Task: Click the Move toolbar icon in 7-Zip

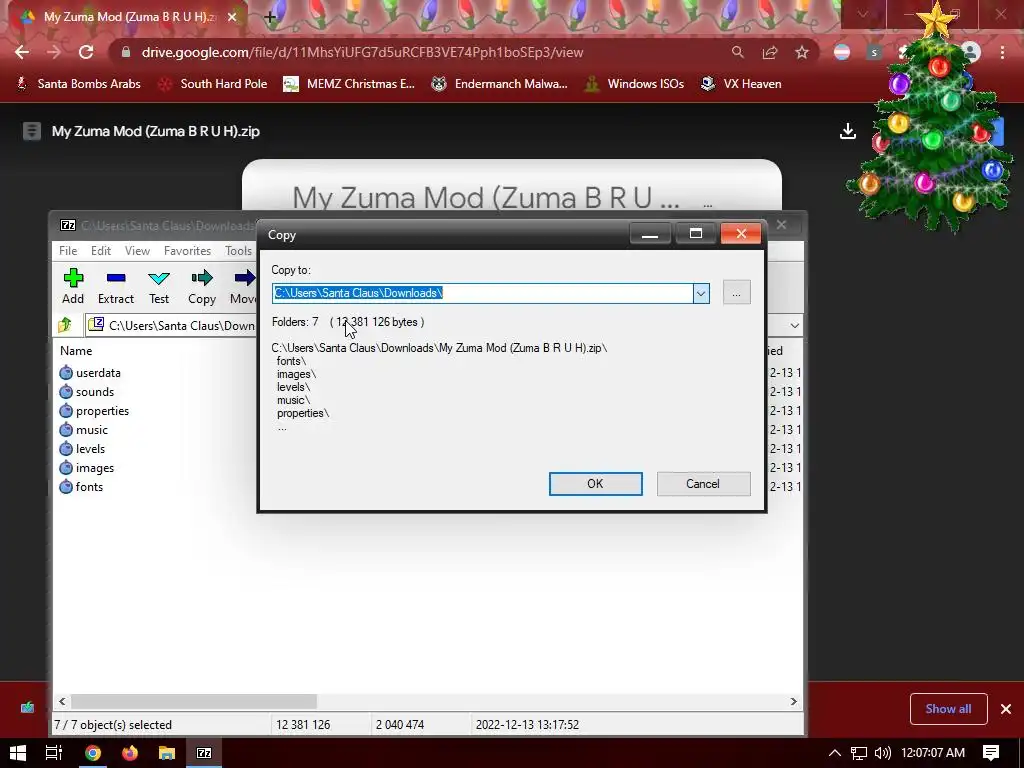Action: [x=243, y=286]
